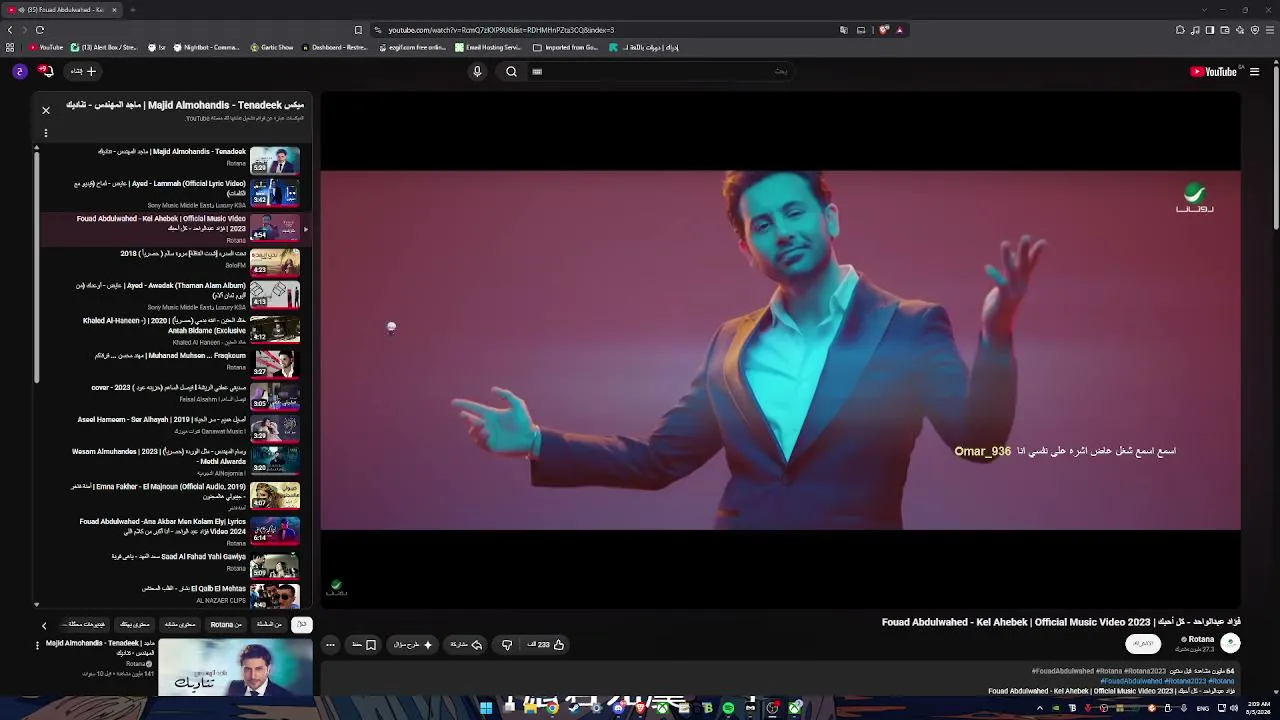The height and width of the screenshot is (720, 1280).
Task: Open Spotify from the taskbar
Action: 728,708
